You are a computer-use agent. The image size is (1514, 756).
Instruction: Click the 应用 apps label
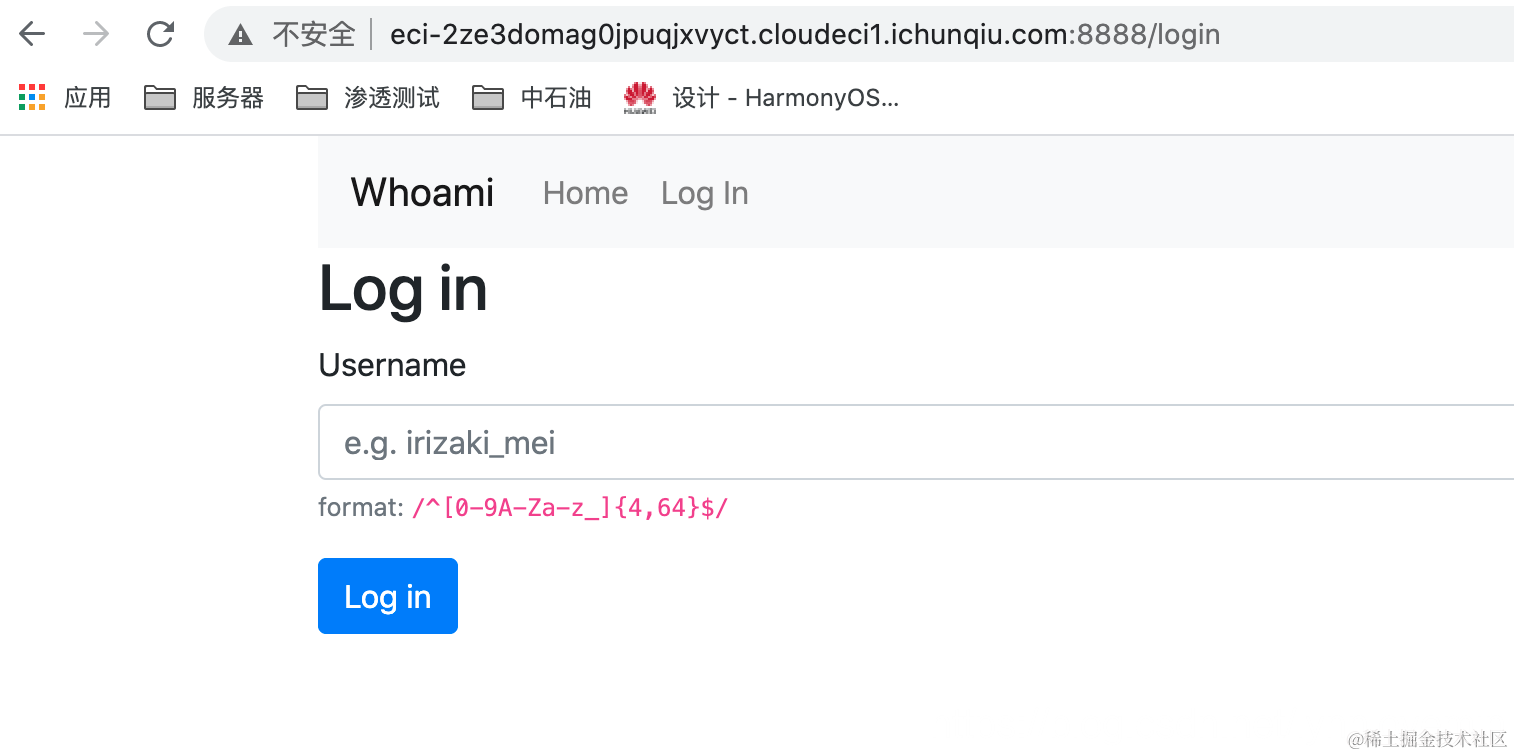pos(87,97)
